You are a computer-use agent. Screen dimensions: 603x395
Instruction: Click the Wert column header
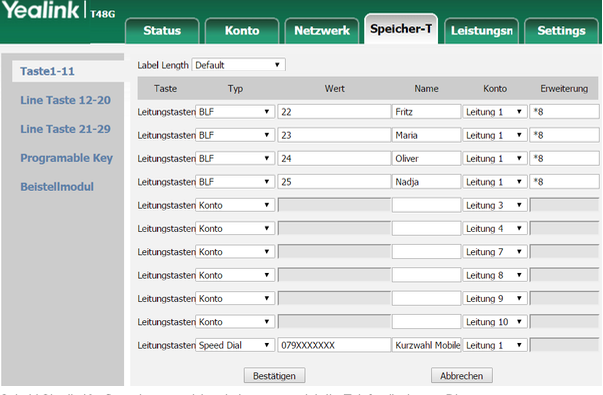click(x=334, y=88)
